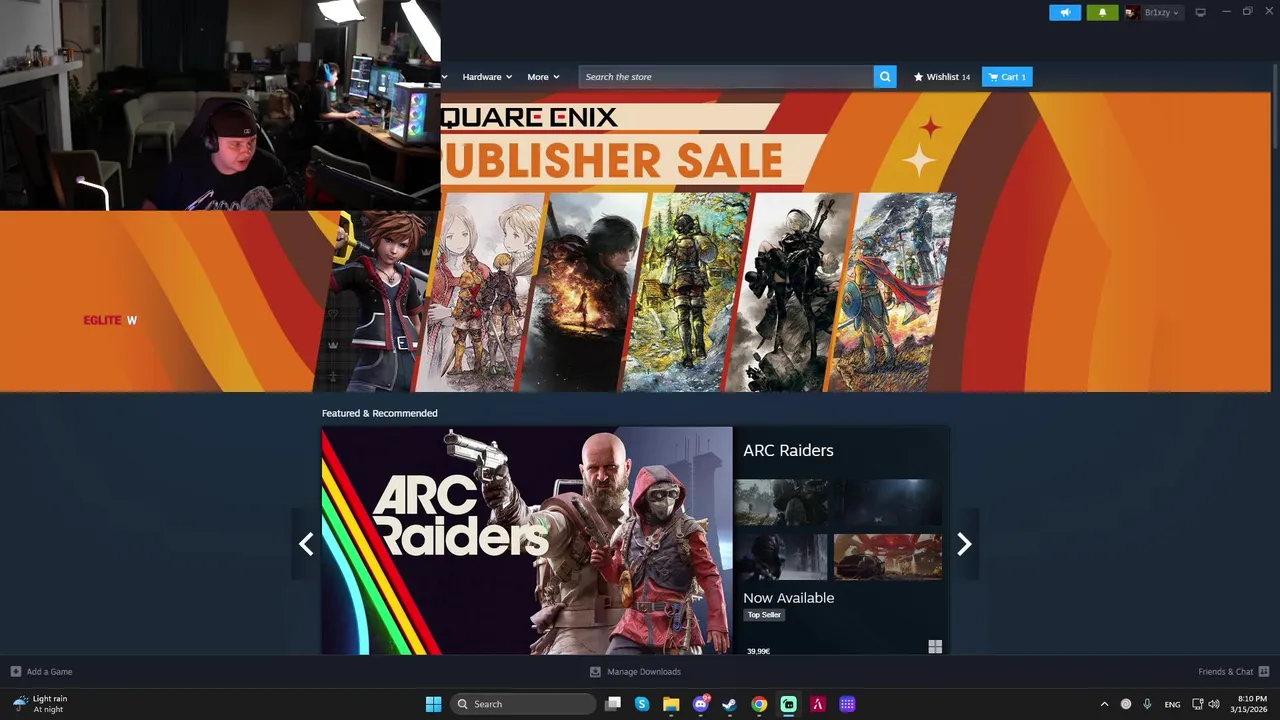Open File Explorer from the taskbar
The width and height of the screenshot is (1280, 720).
point(671,704)
